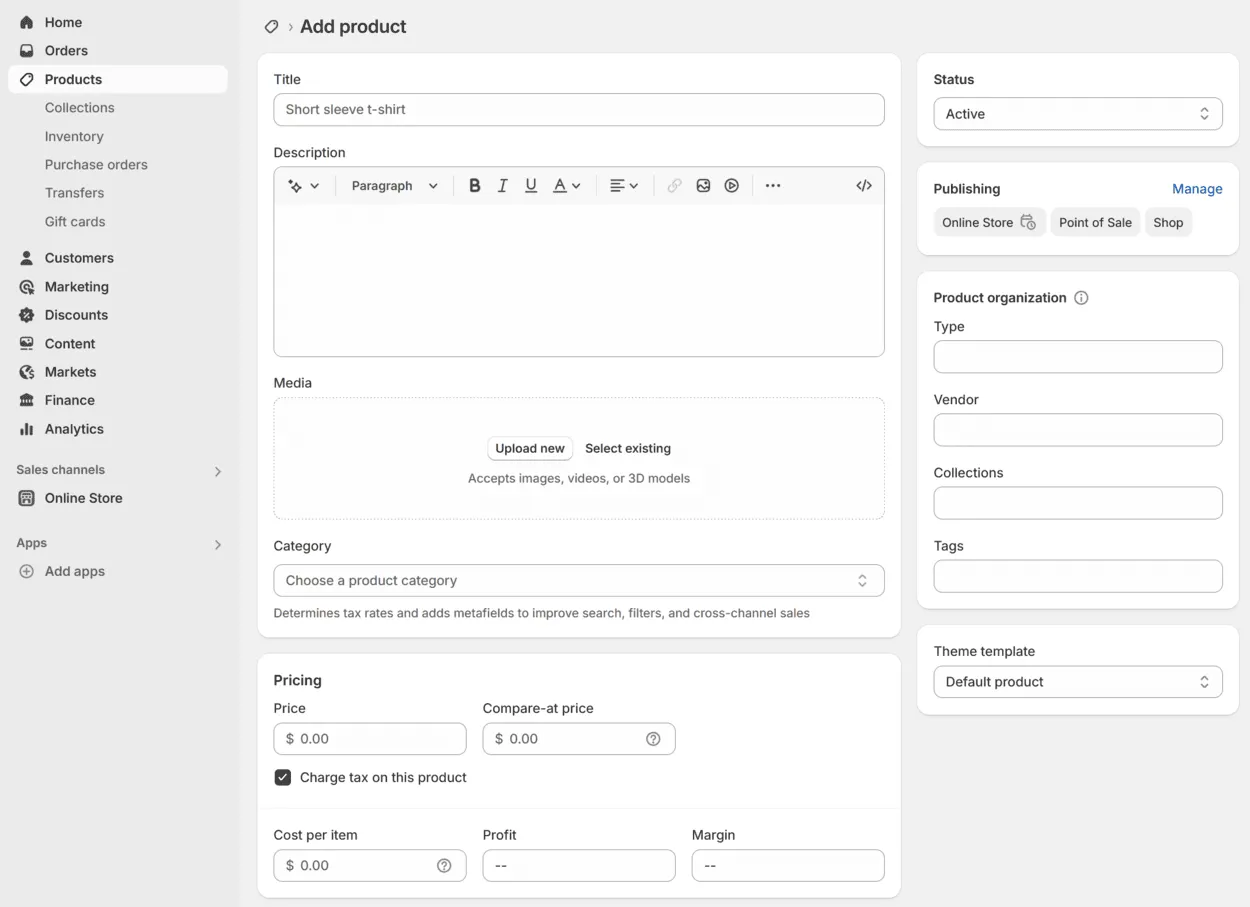Insert an image into the description

pyautogui.click(x=703, y=186)
